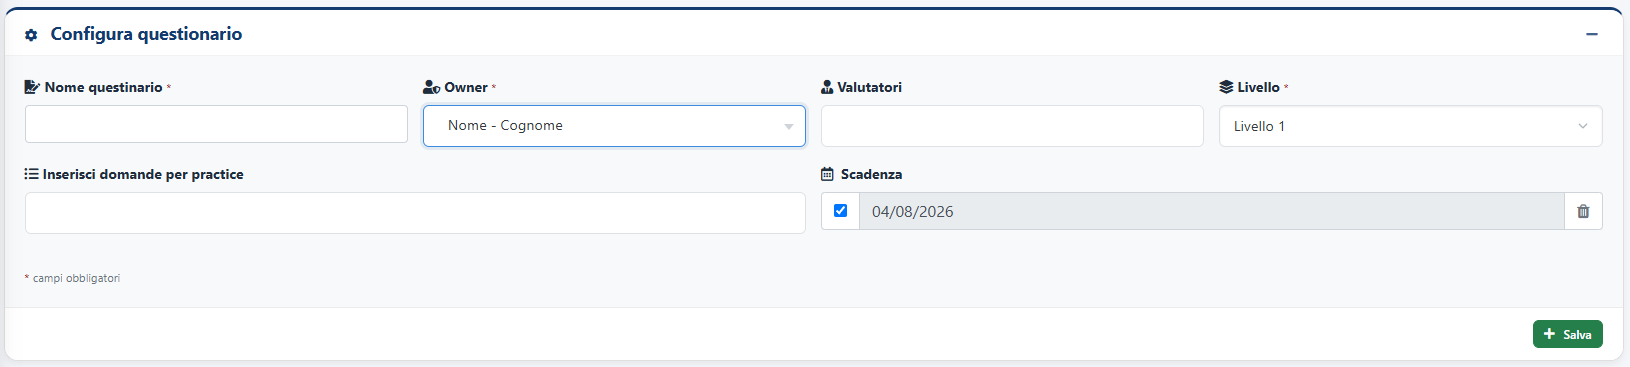Click the user icon next to Owner label
This screenshot has width=1630, height=367.
point(432,87)
